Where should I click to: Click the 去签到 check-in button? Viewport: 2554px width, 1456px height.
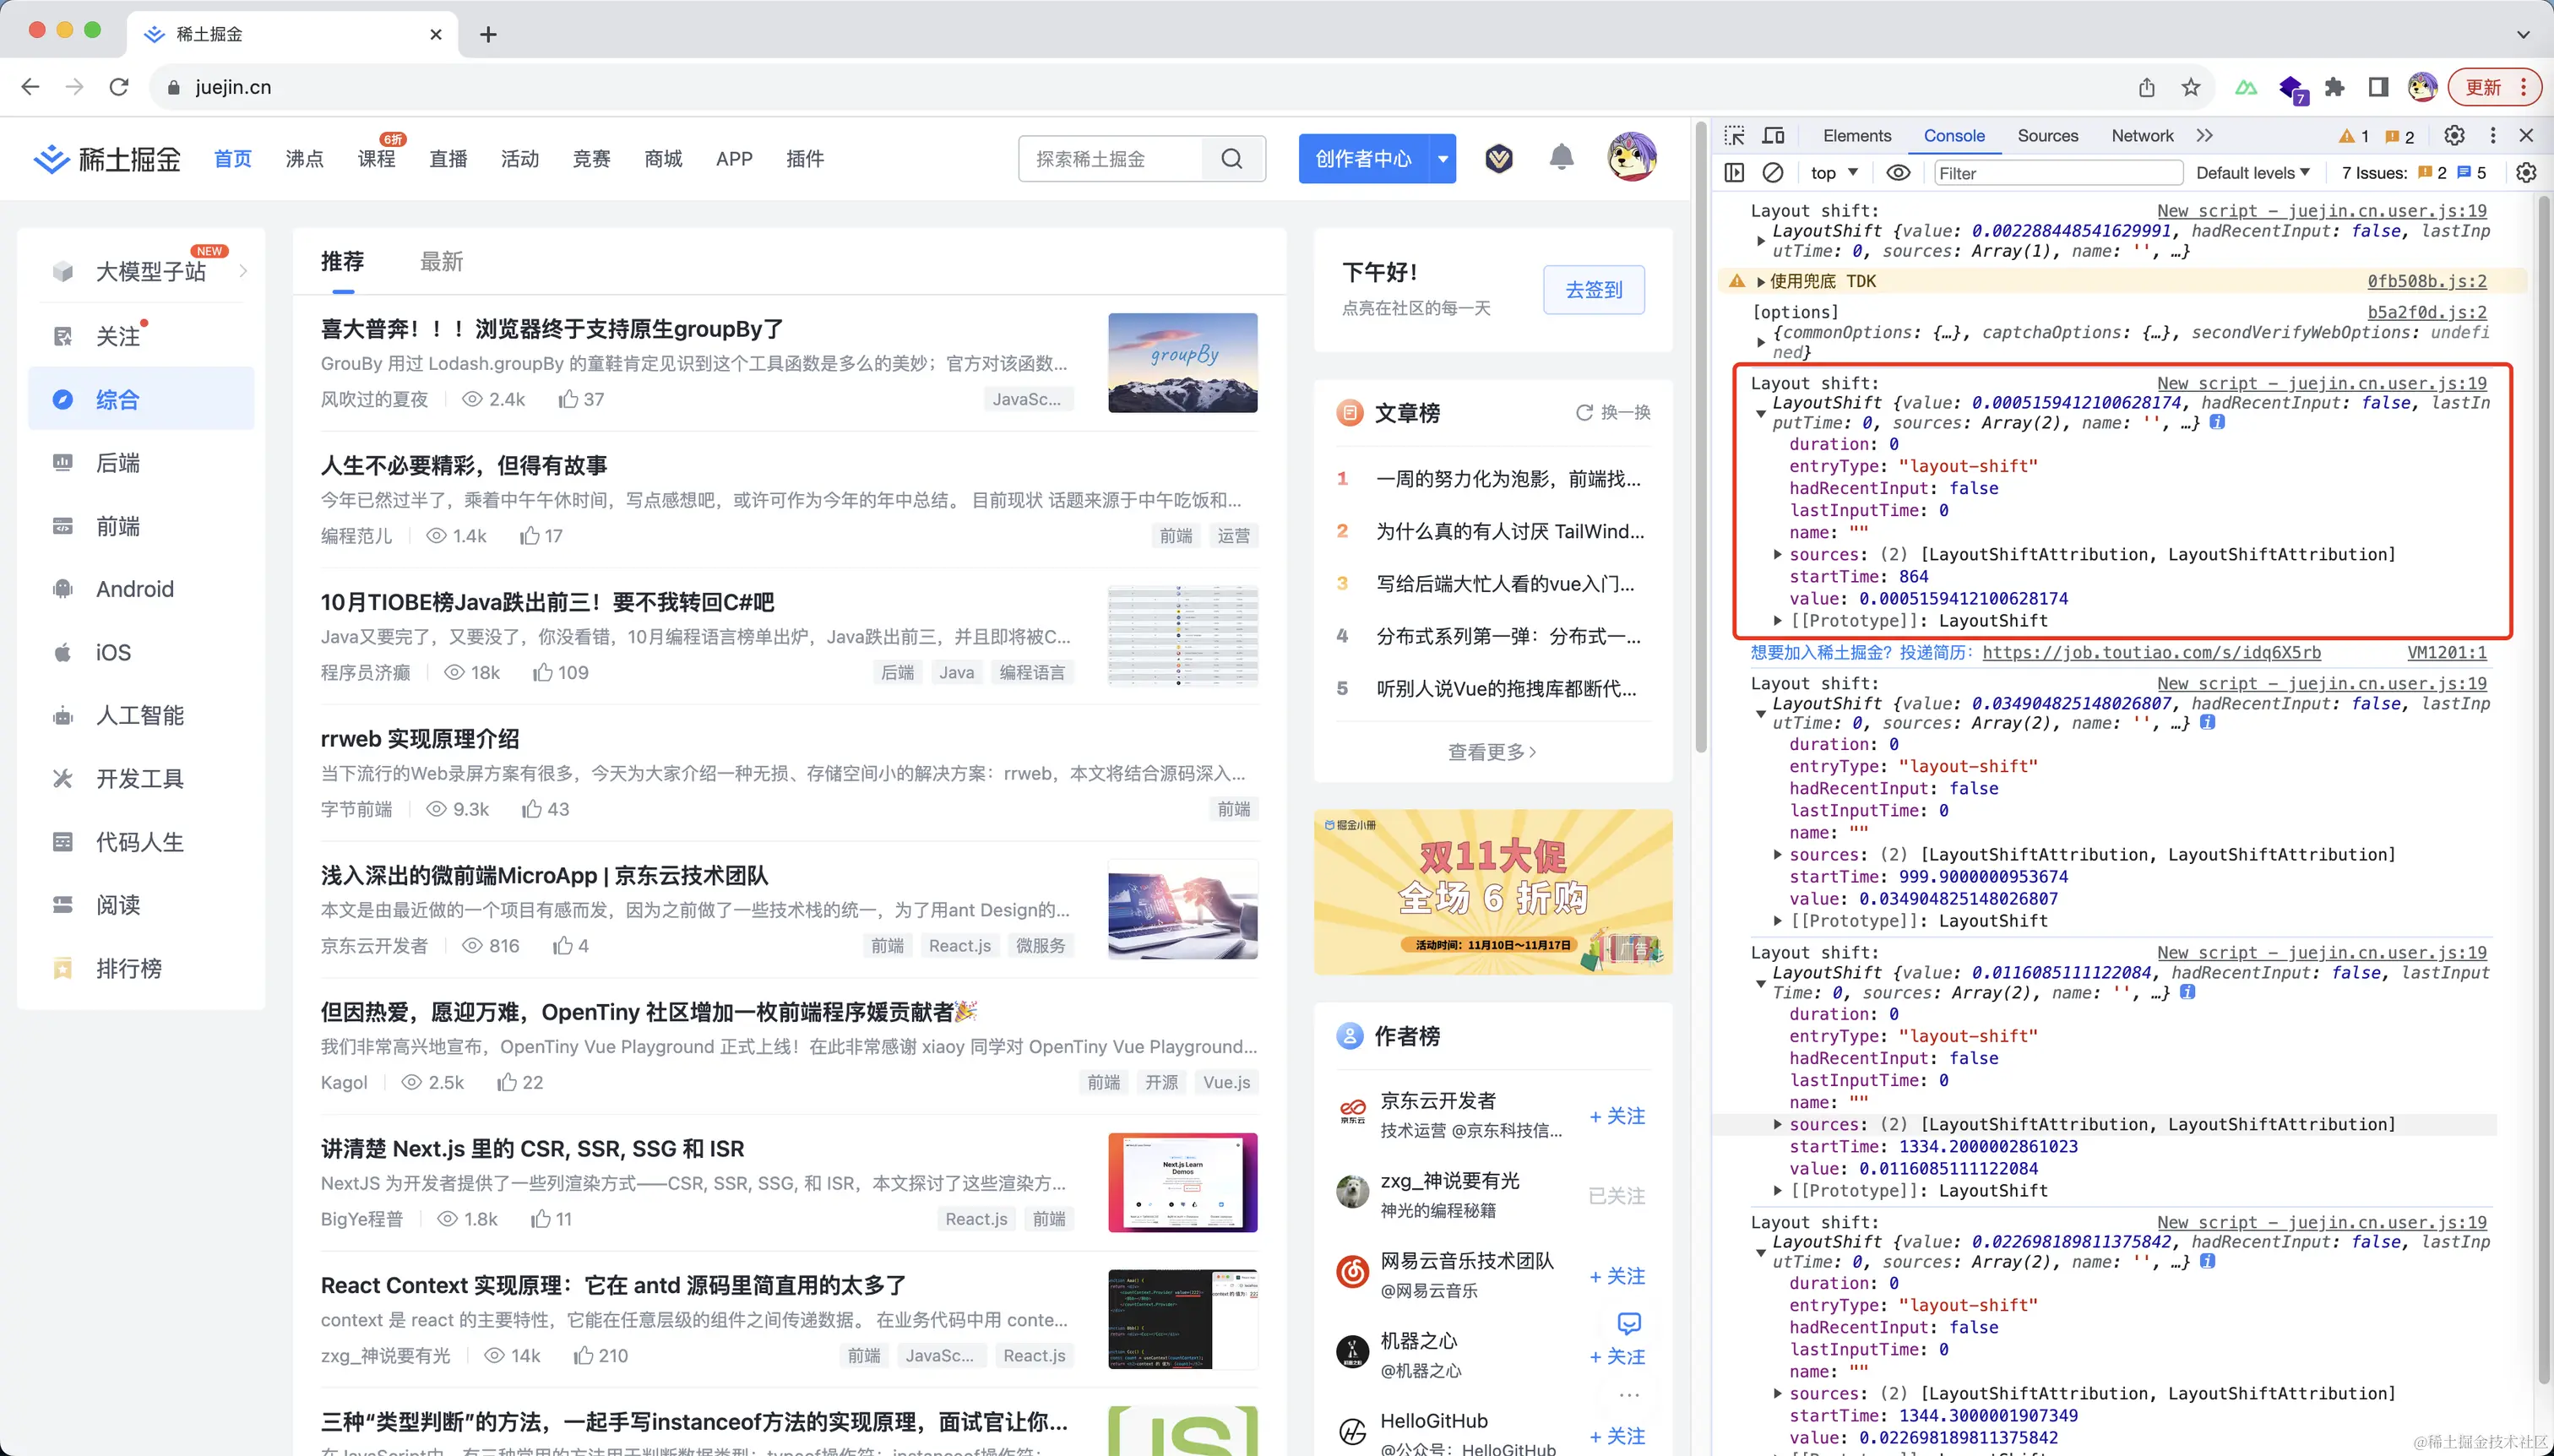1594,290
